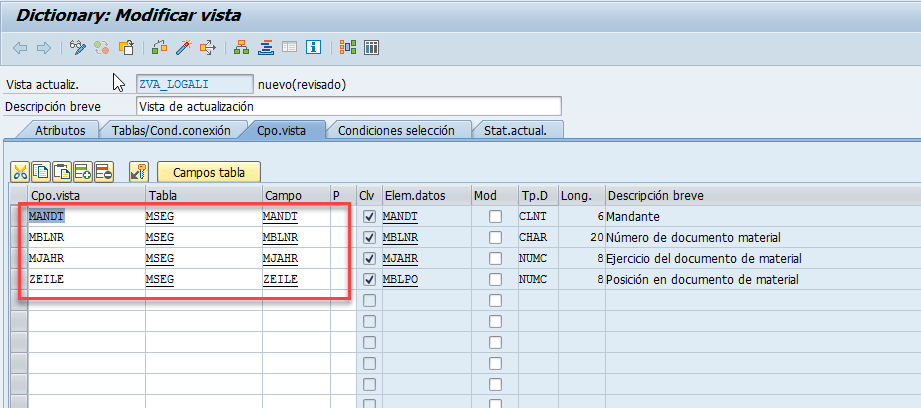Click the greyed-out window layout icon

click(x=290, y=48)
